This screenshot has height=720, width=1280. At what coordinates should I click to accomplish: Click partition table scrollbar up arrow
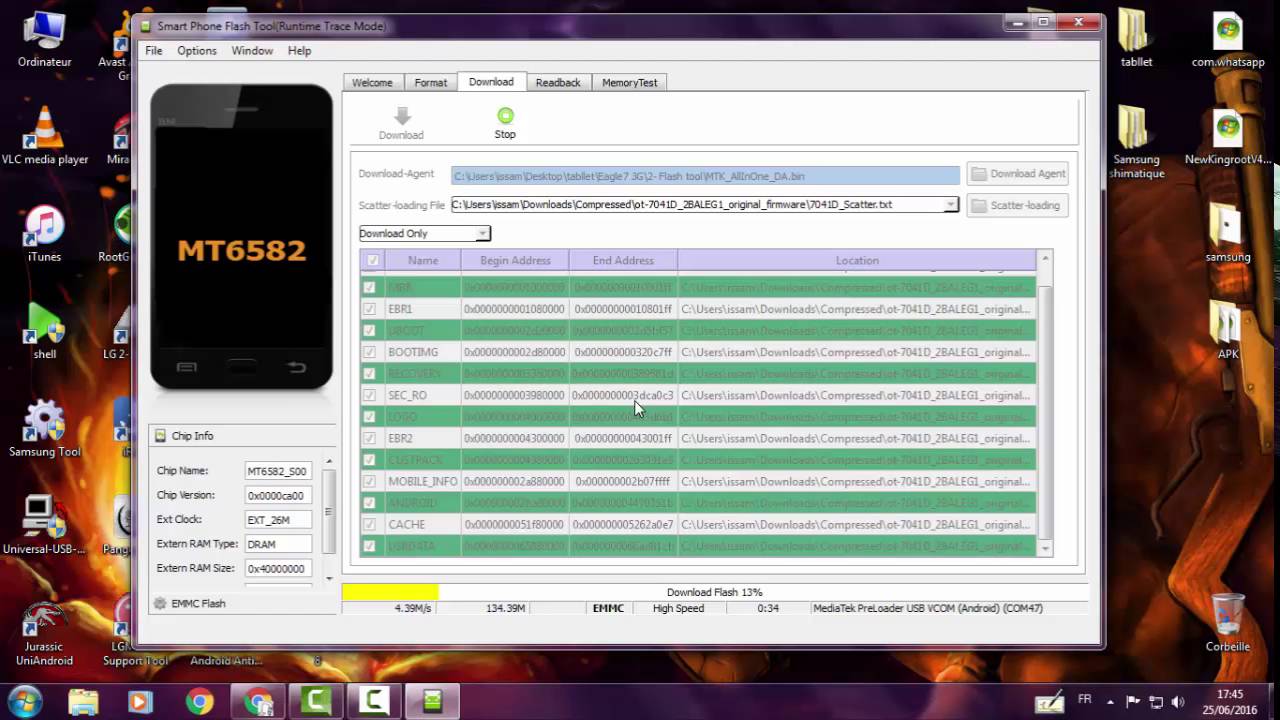[x=1045, y=259]
